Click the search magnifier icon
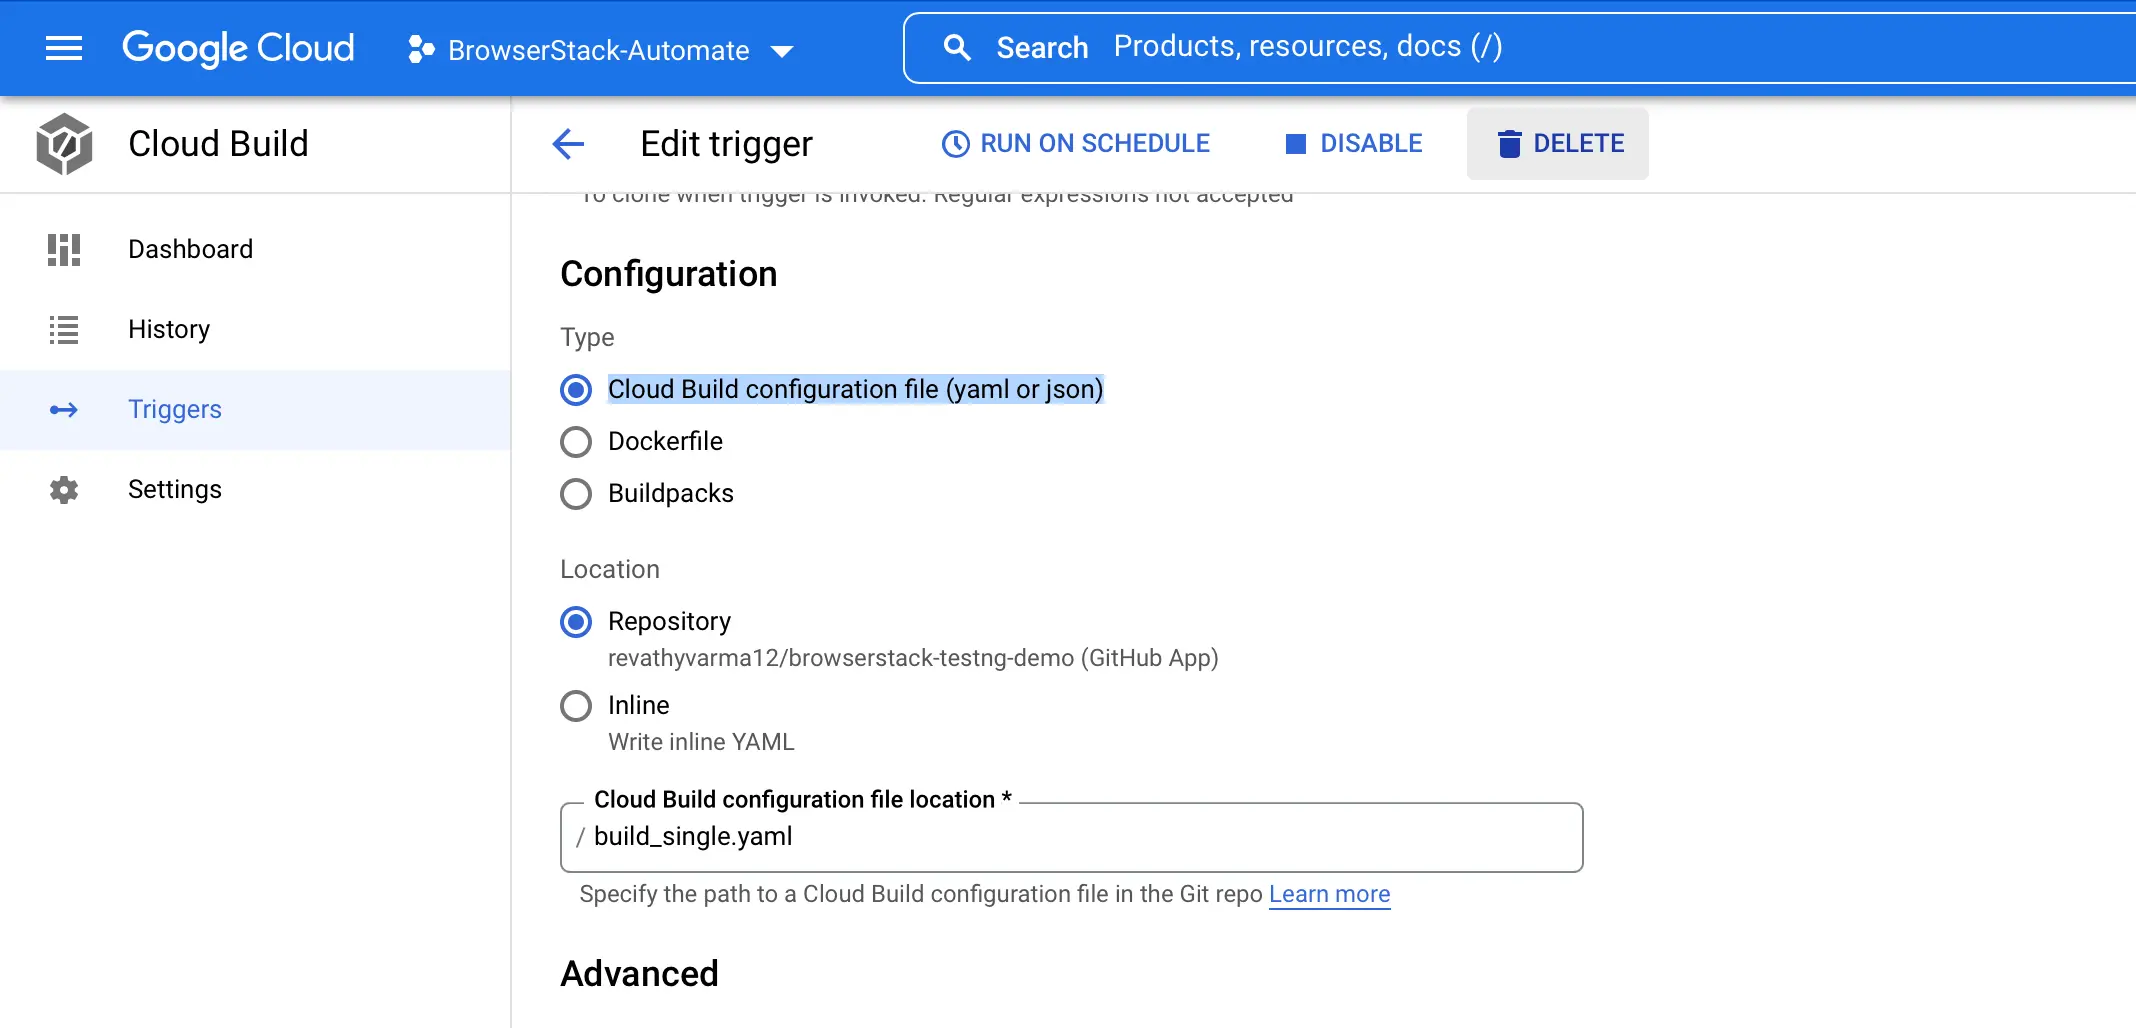 tap(957, 47)
